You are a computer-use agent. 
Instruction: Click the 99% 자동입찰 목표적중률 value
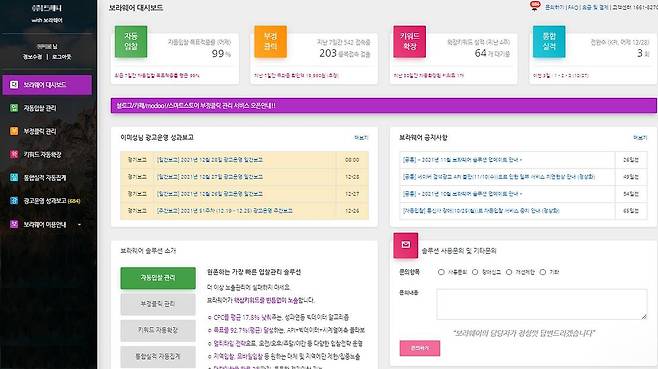click(x=221, y=53)
